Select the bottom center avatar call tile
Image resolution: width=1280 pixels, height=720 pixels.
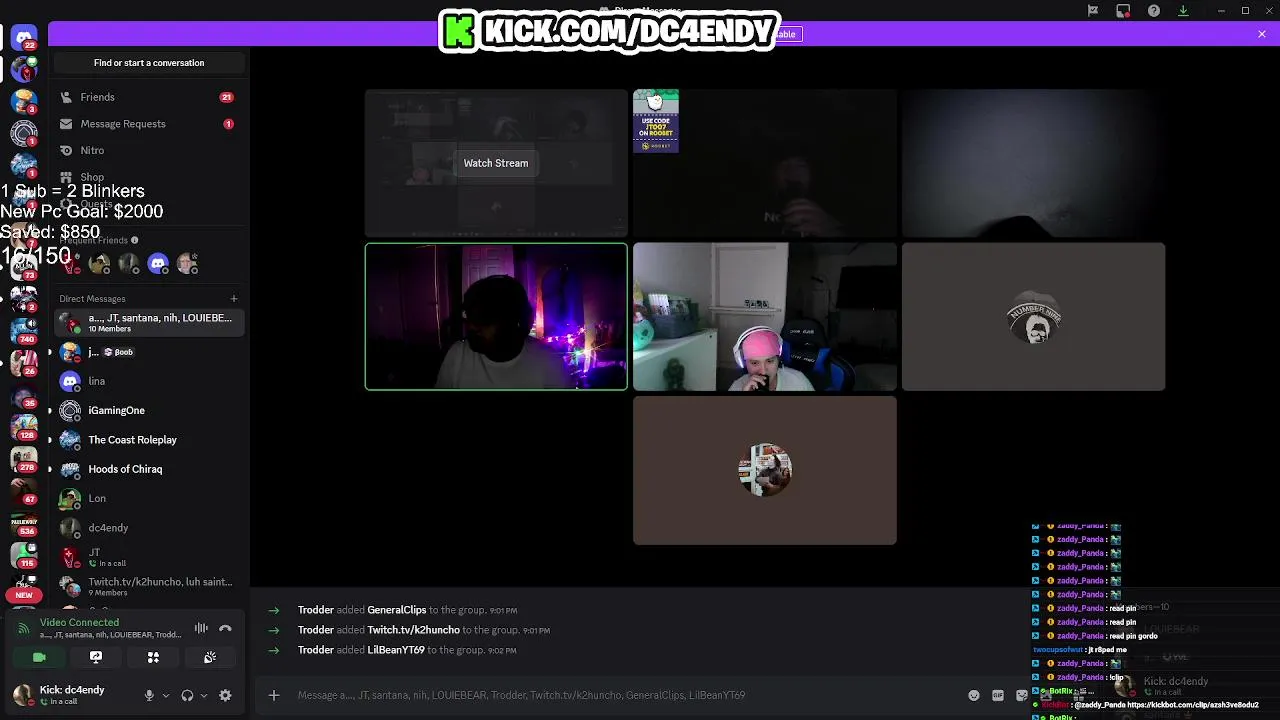point(765,471)
